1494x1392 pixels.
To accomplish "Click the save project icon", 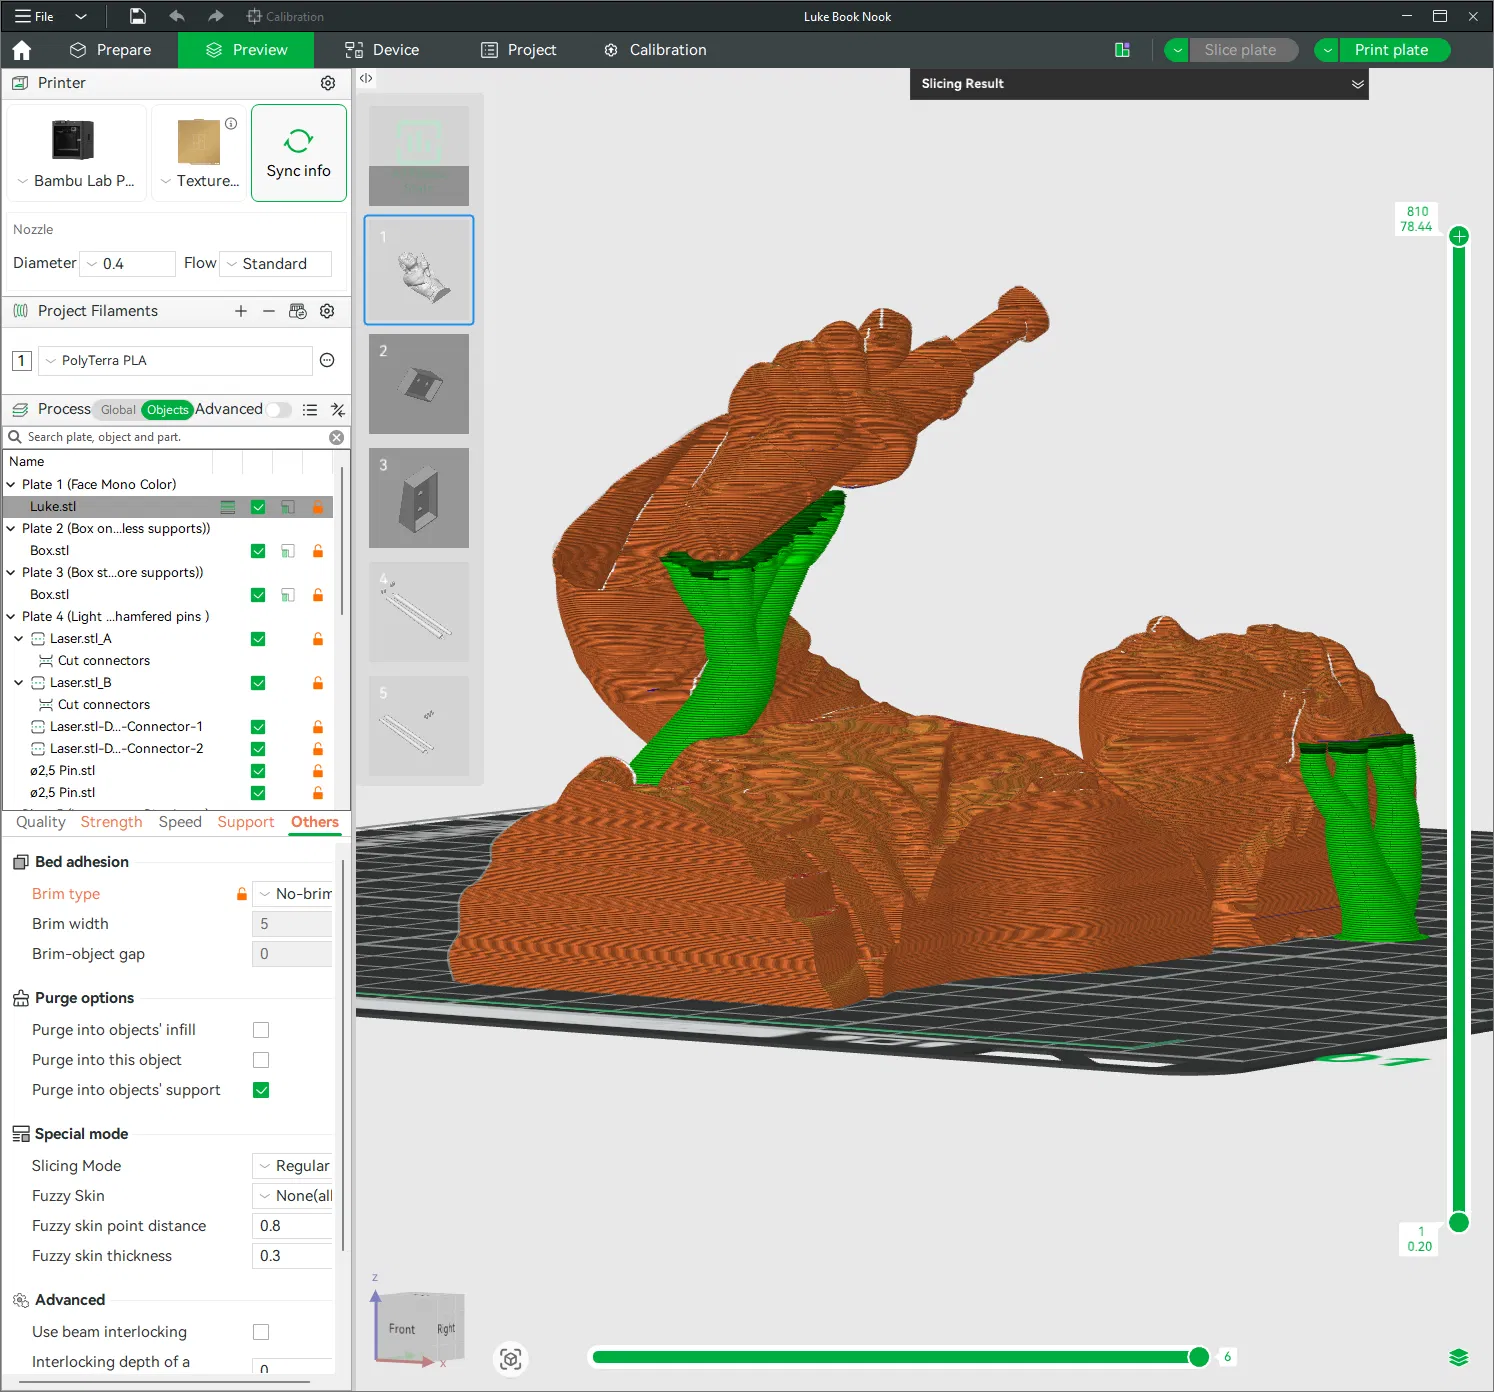I will click(138, 16).
